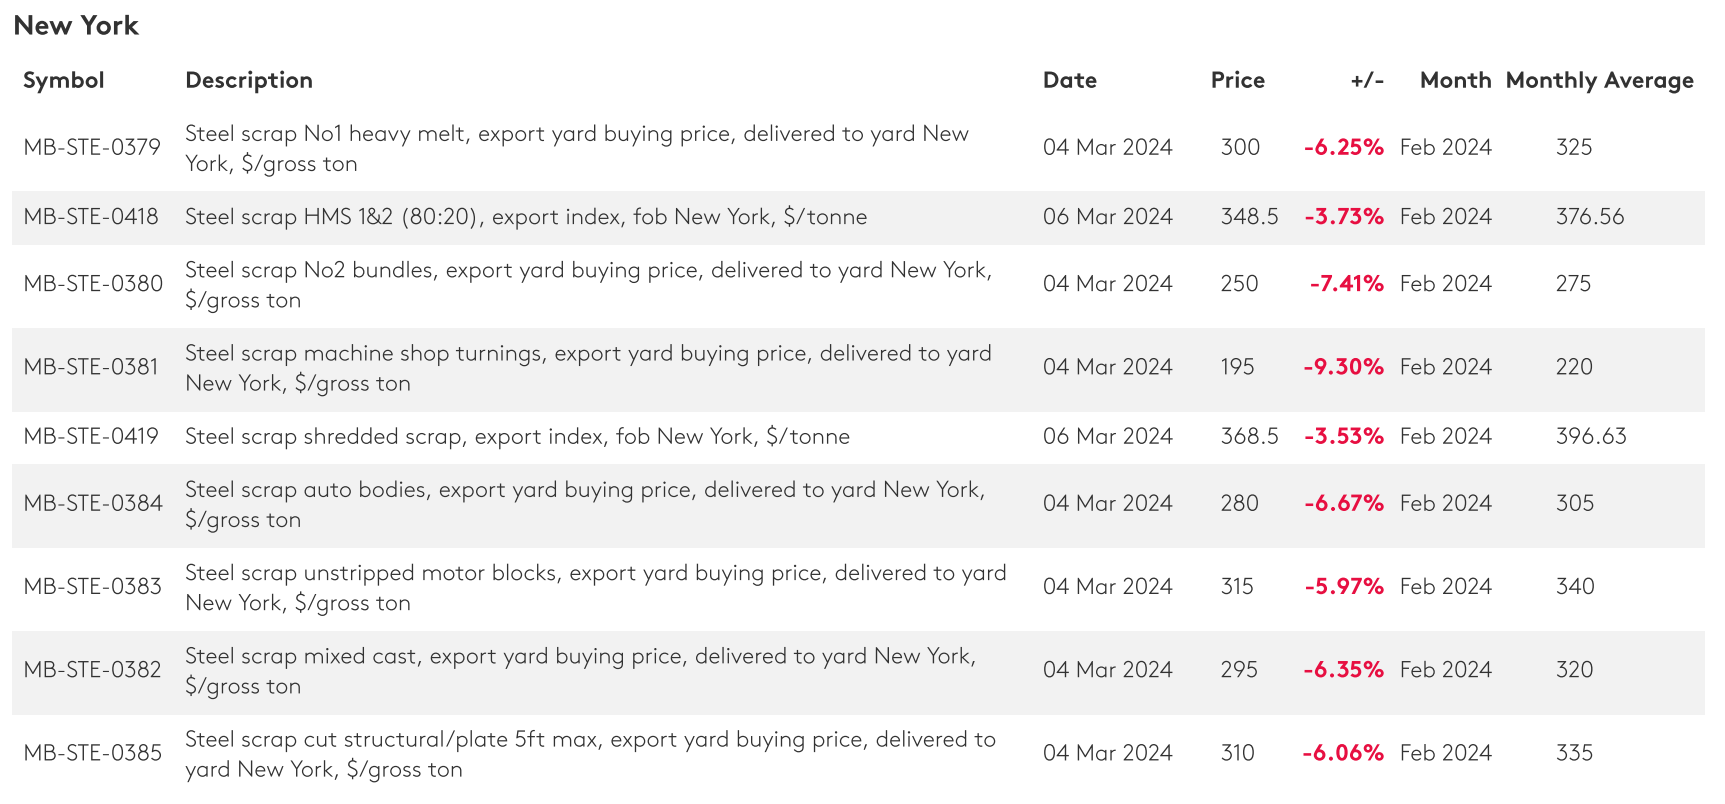
Task: Click the 376.56 monthly average value
Action: click(1589, 217)
